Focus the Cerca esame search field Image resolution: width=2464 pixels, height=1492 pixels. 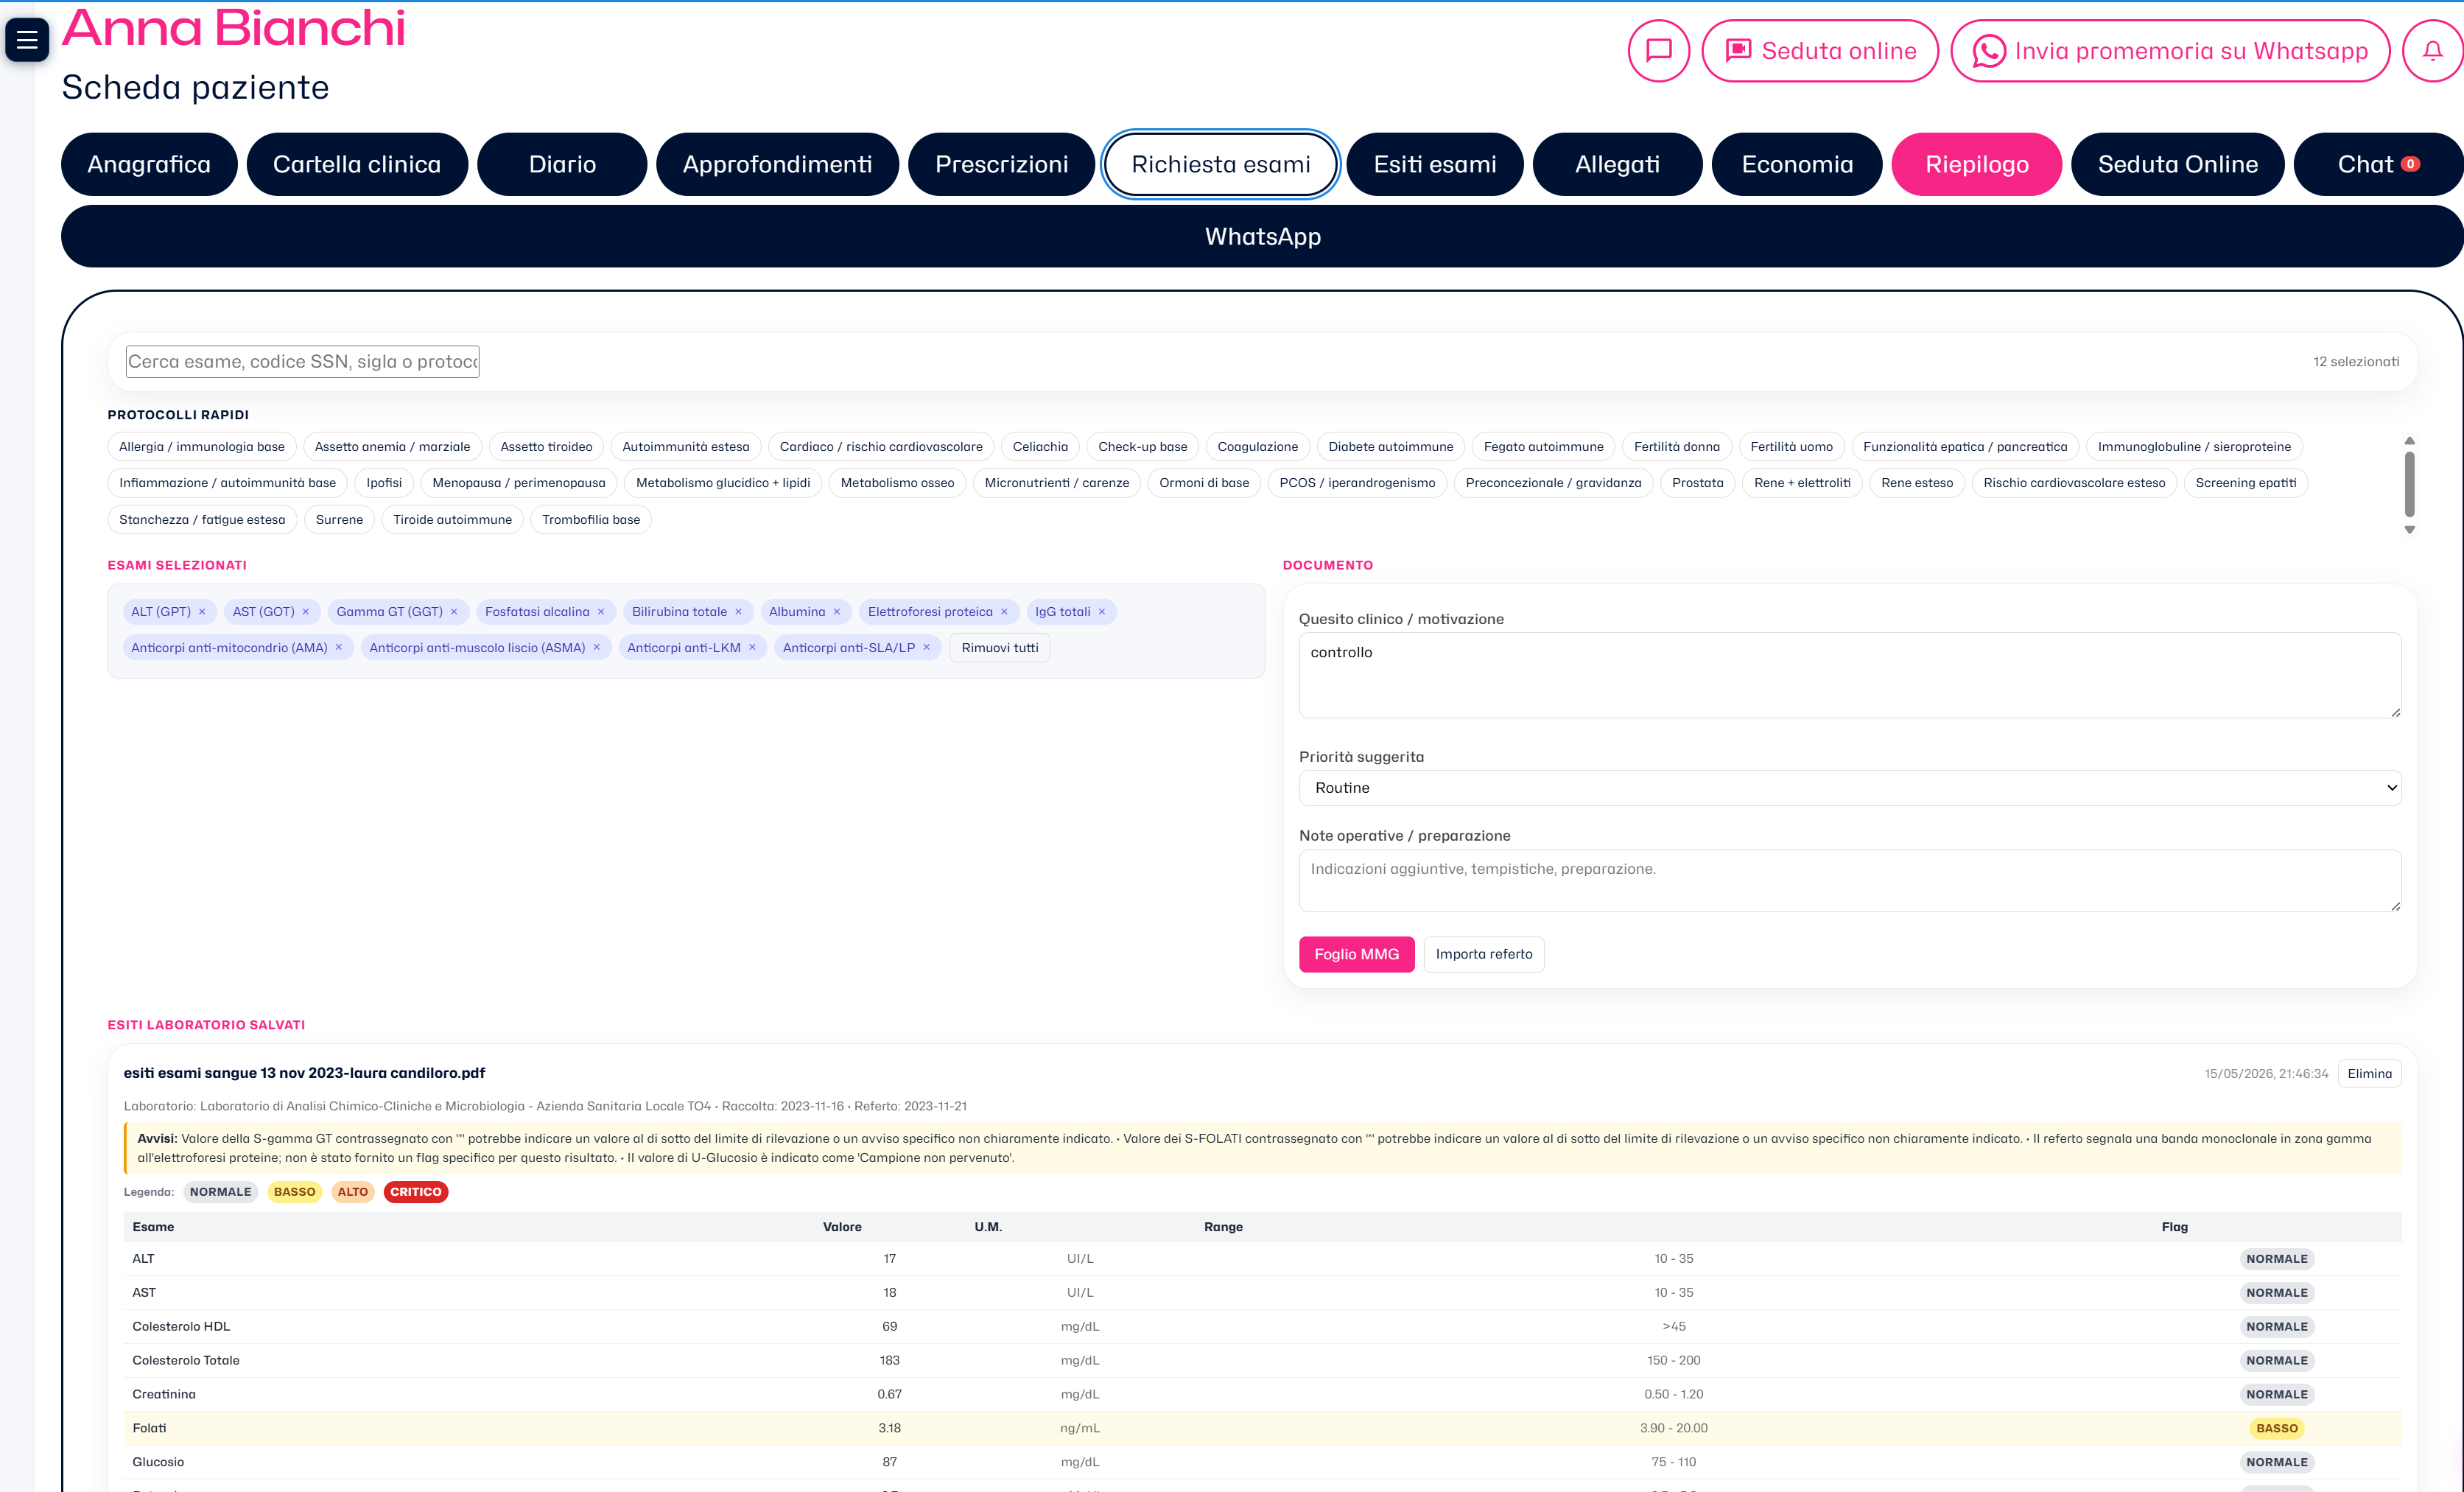click(303, 361)
